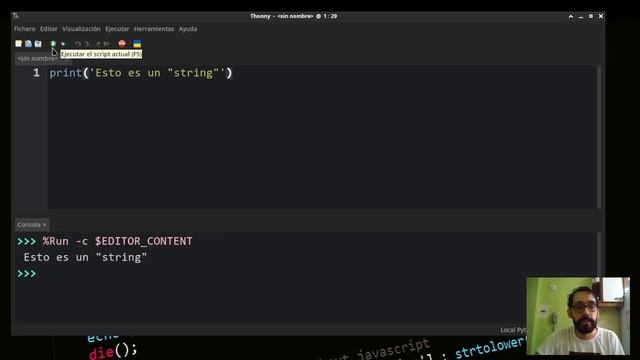Viewport: 640px width, 360px height.
Task: Click the step over debug icon
Action: click(78, 44)
